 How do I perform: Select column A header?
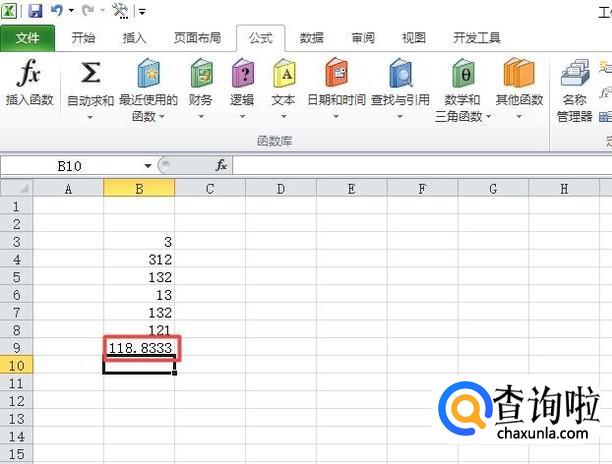coord(68,189)
